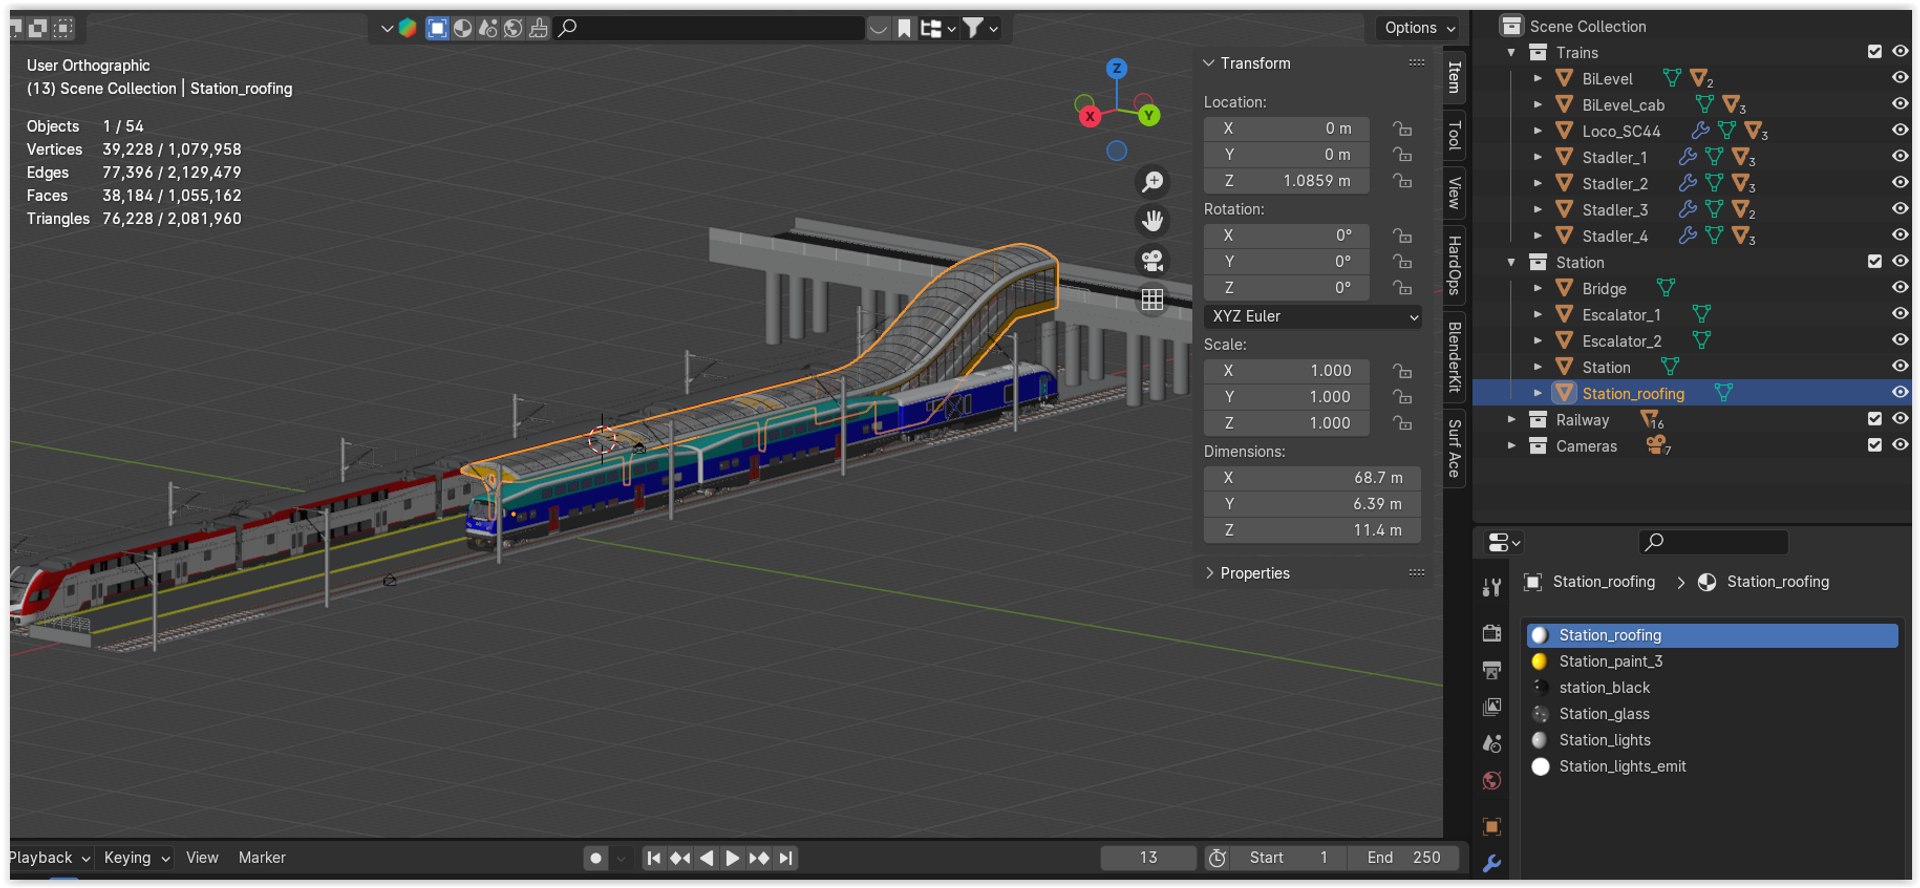
Task: Click the material filter sphere icon in header
Action: pos(463,28)
